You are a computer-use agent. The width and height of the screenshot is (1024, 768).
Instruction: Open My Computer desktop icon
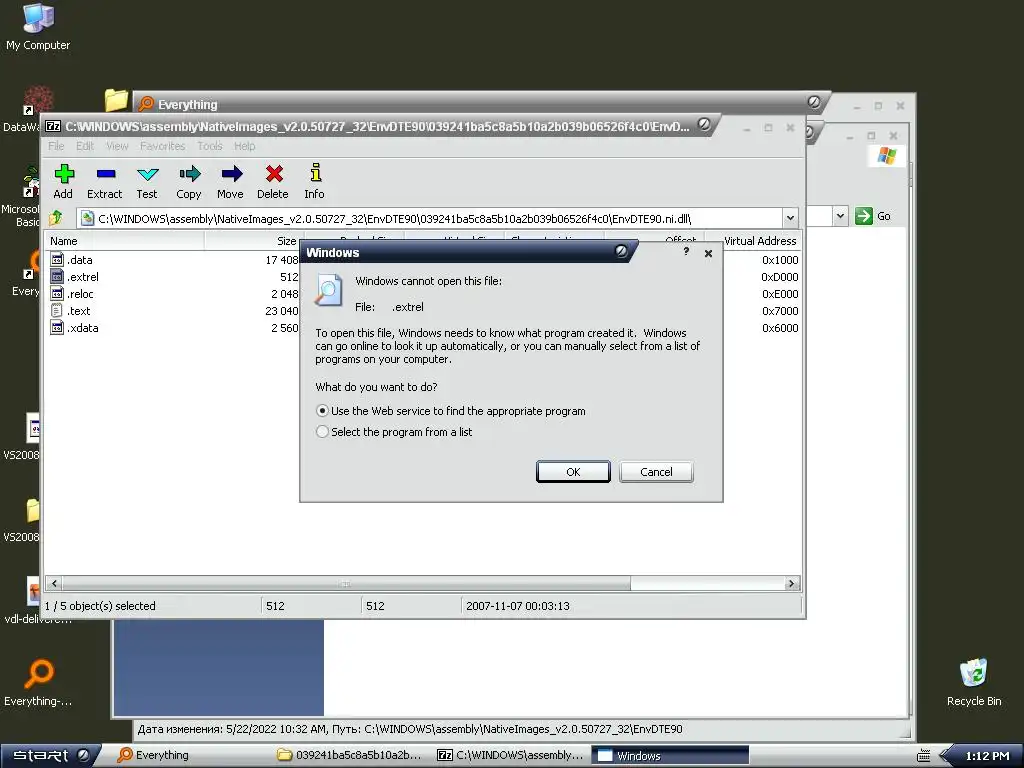(38, 20)
